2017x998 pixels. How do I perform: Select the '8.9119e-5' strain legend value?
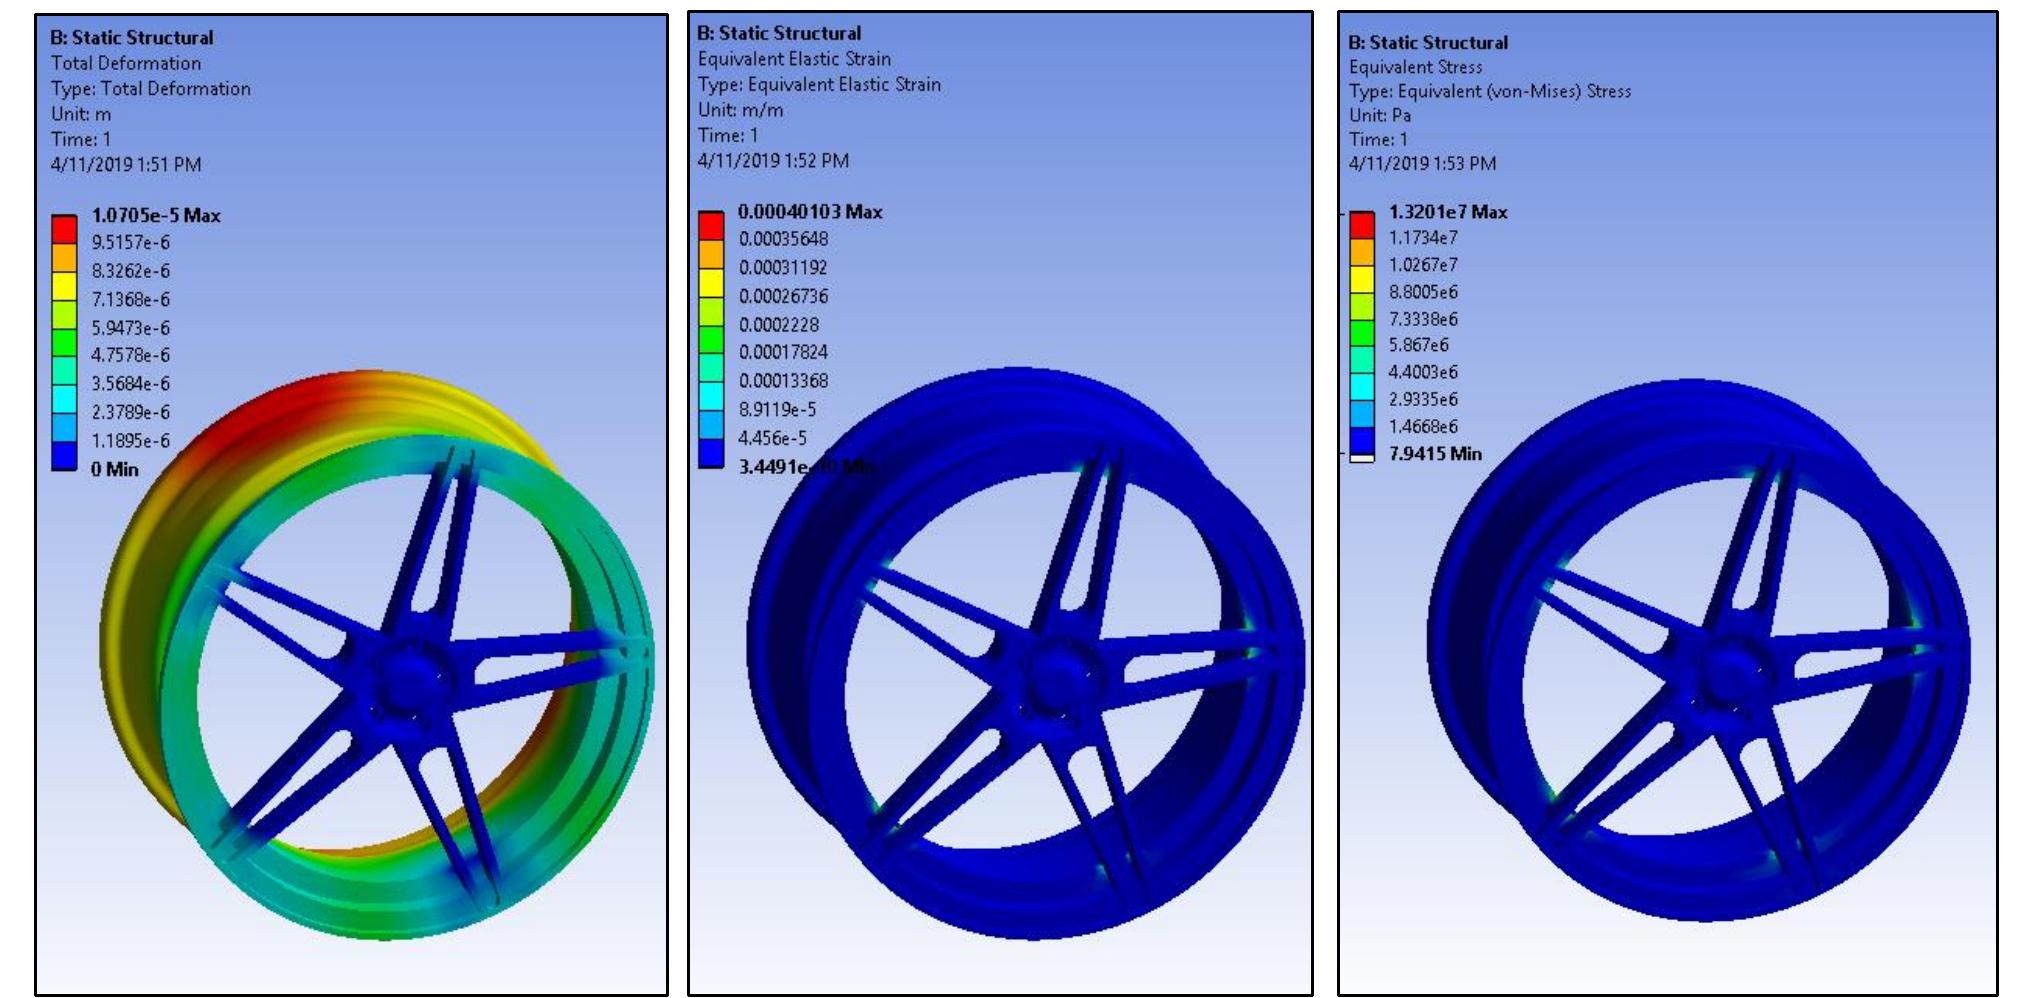pos(777,409)
